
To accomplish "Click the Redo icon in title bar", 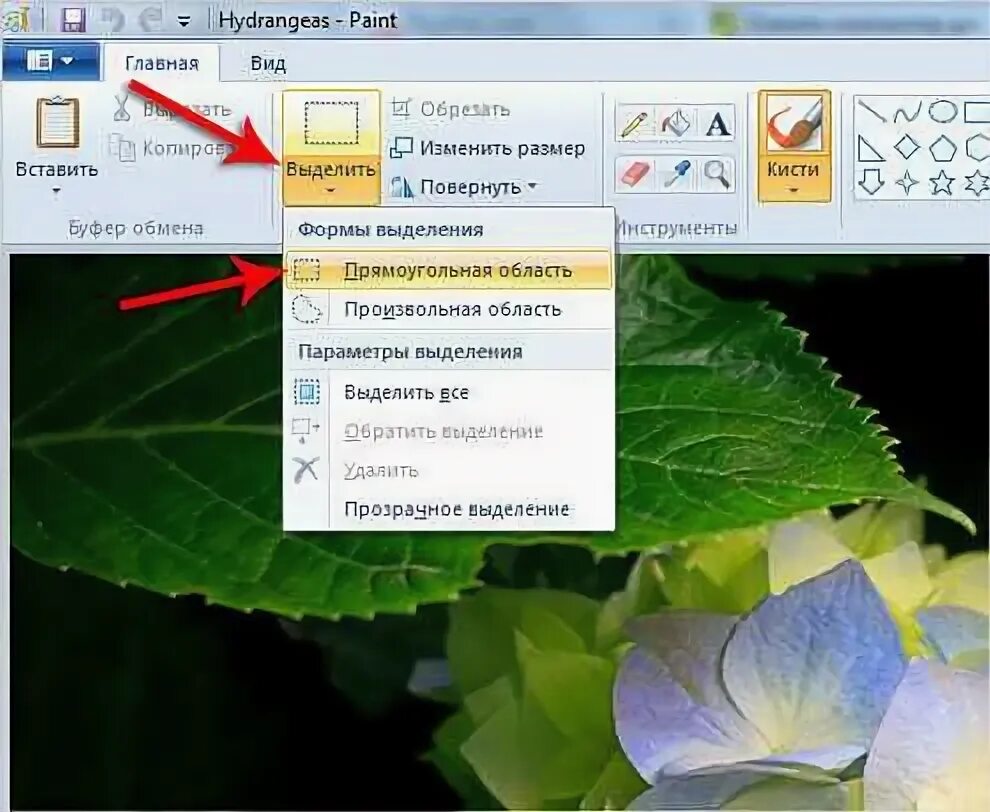I will pos(150,20).
